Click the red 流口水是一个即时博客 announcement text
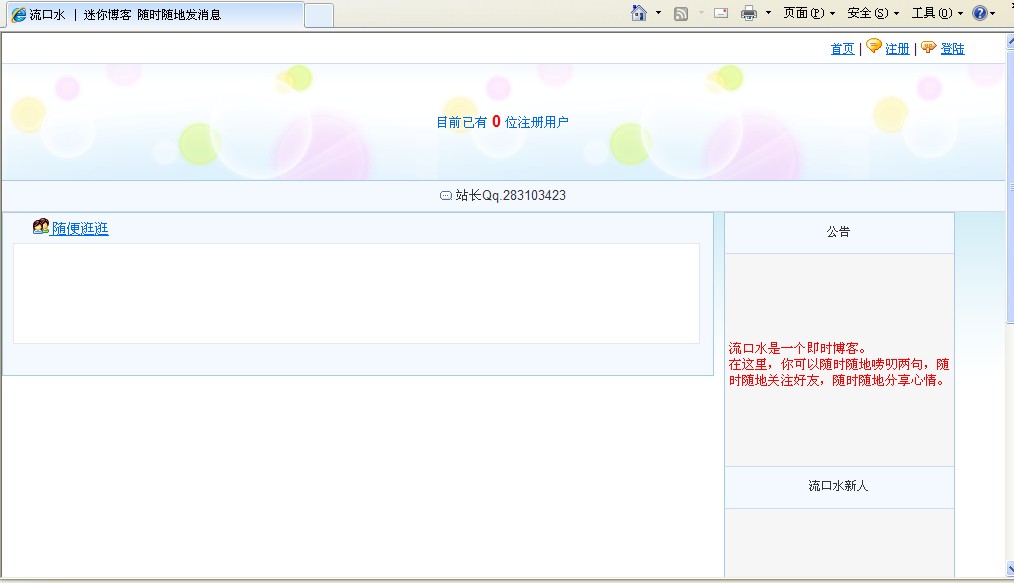1014x583 pixels. pos(839,364)
